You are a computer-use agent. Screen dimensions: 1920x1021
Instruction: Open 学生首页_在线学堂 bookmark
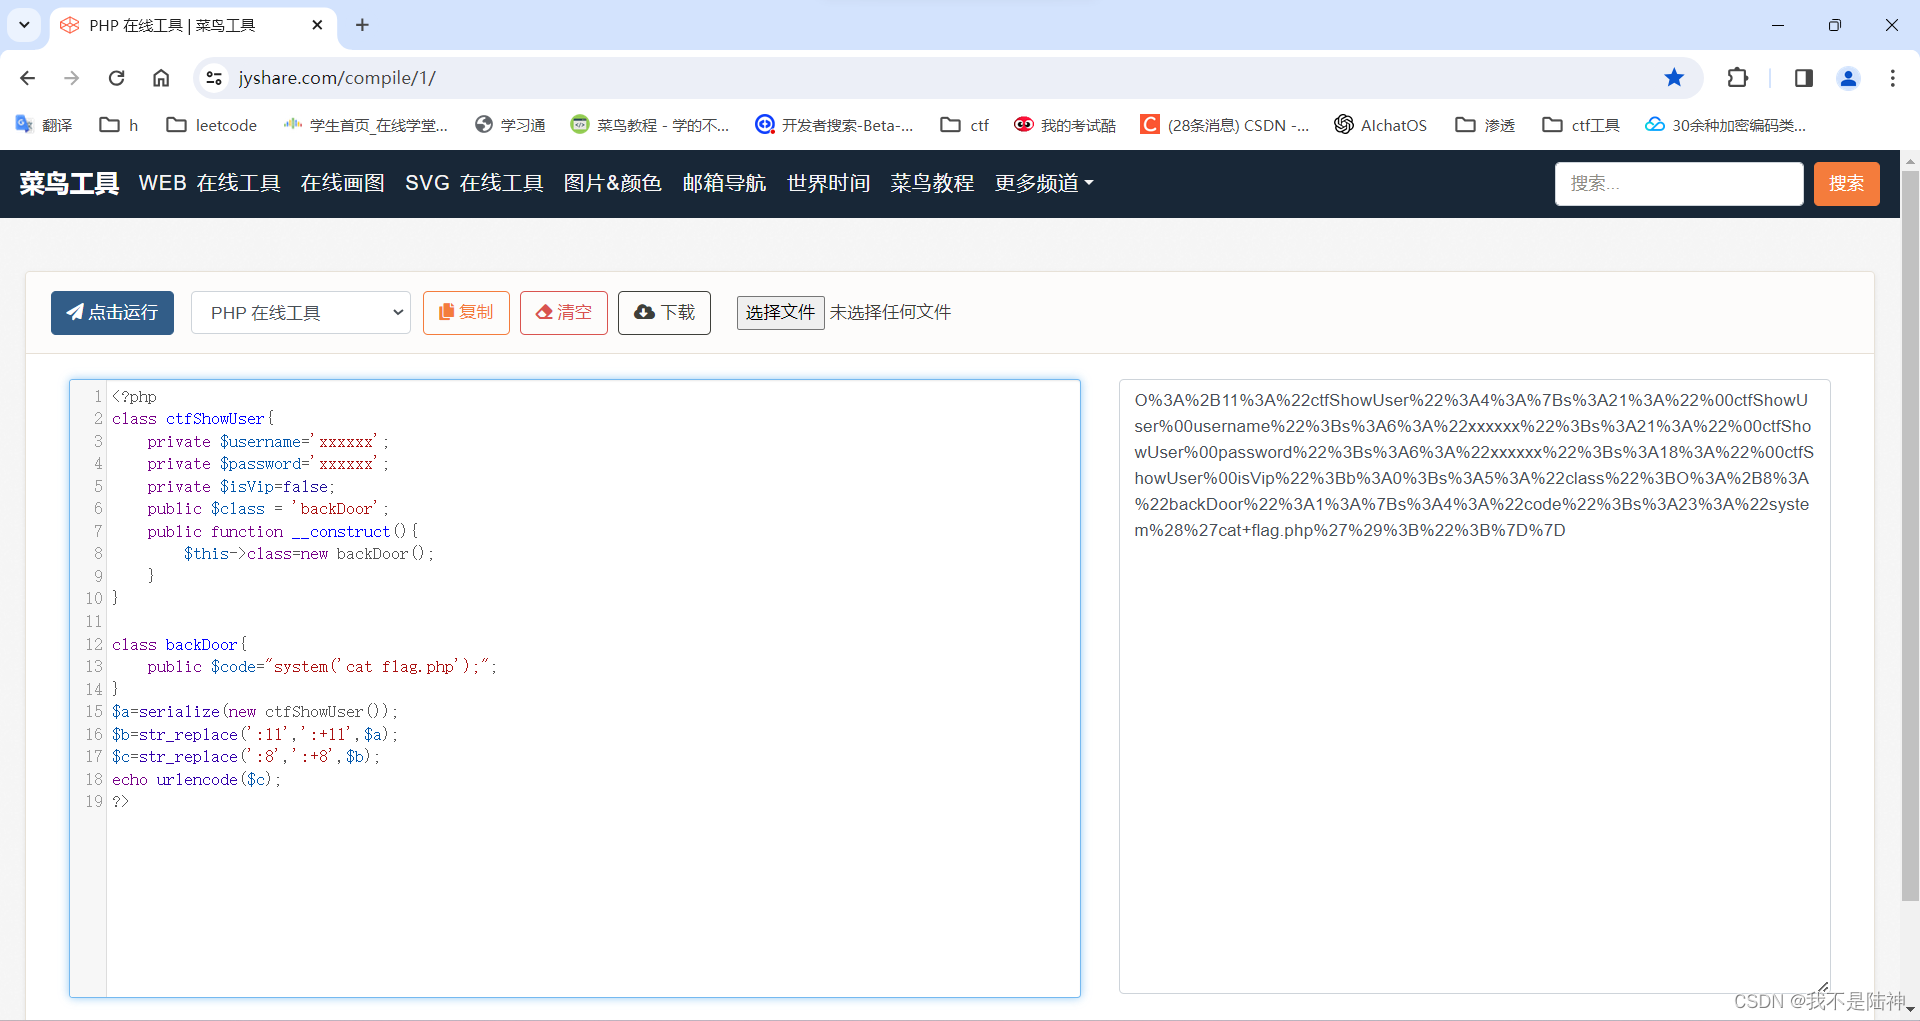click(365, 125)
